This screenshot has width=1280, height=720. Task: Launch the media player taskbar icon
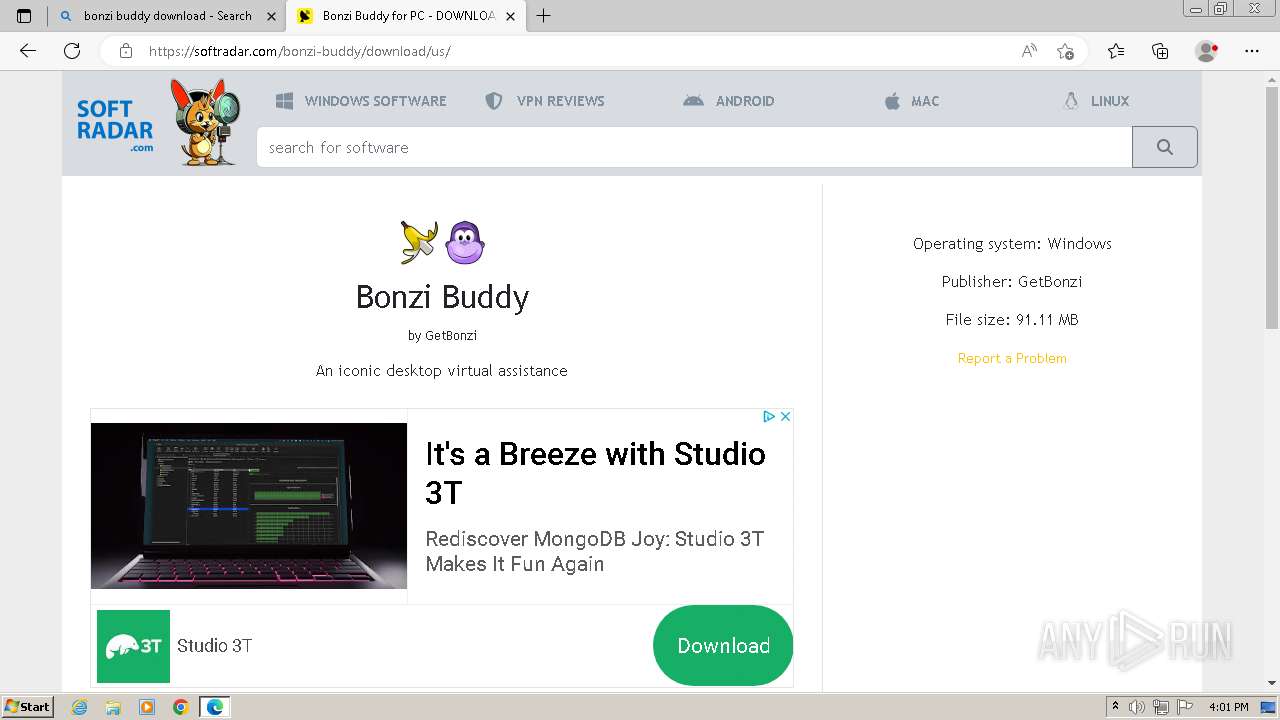pyautogui.click(x=147, y=707)
